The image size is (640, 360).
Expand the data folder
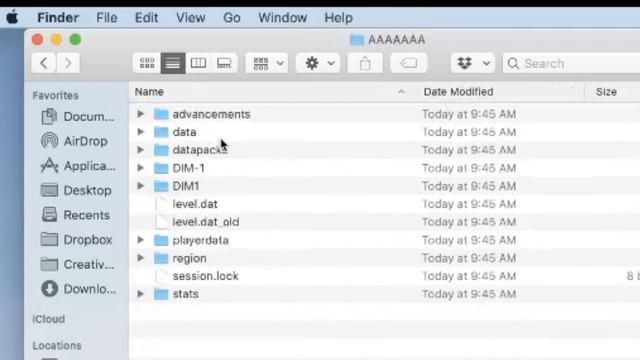point(140,132)
